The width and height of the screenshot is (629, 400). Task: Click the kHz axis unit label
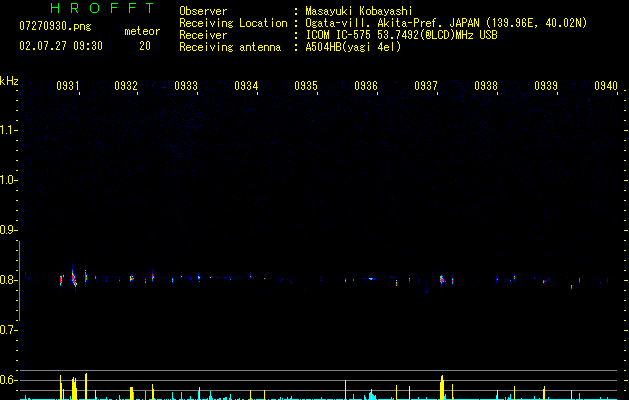pyautogui.click(x=9, y=81)
